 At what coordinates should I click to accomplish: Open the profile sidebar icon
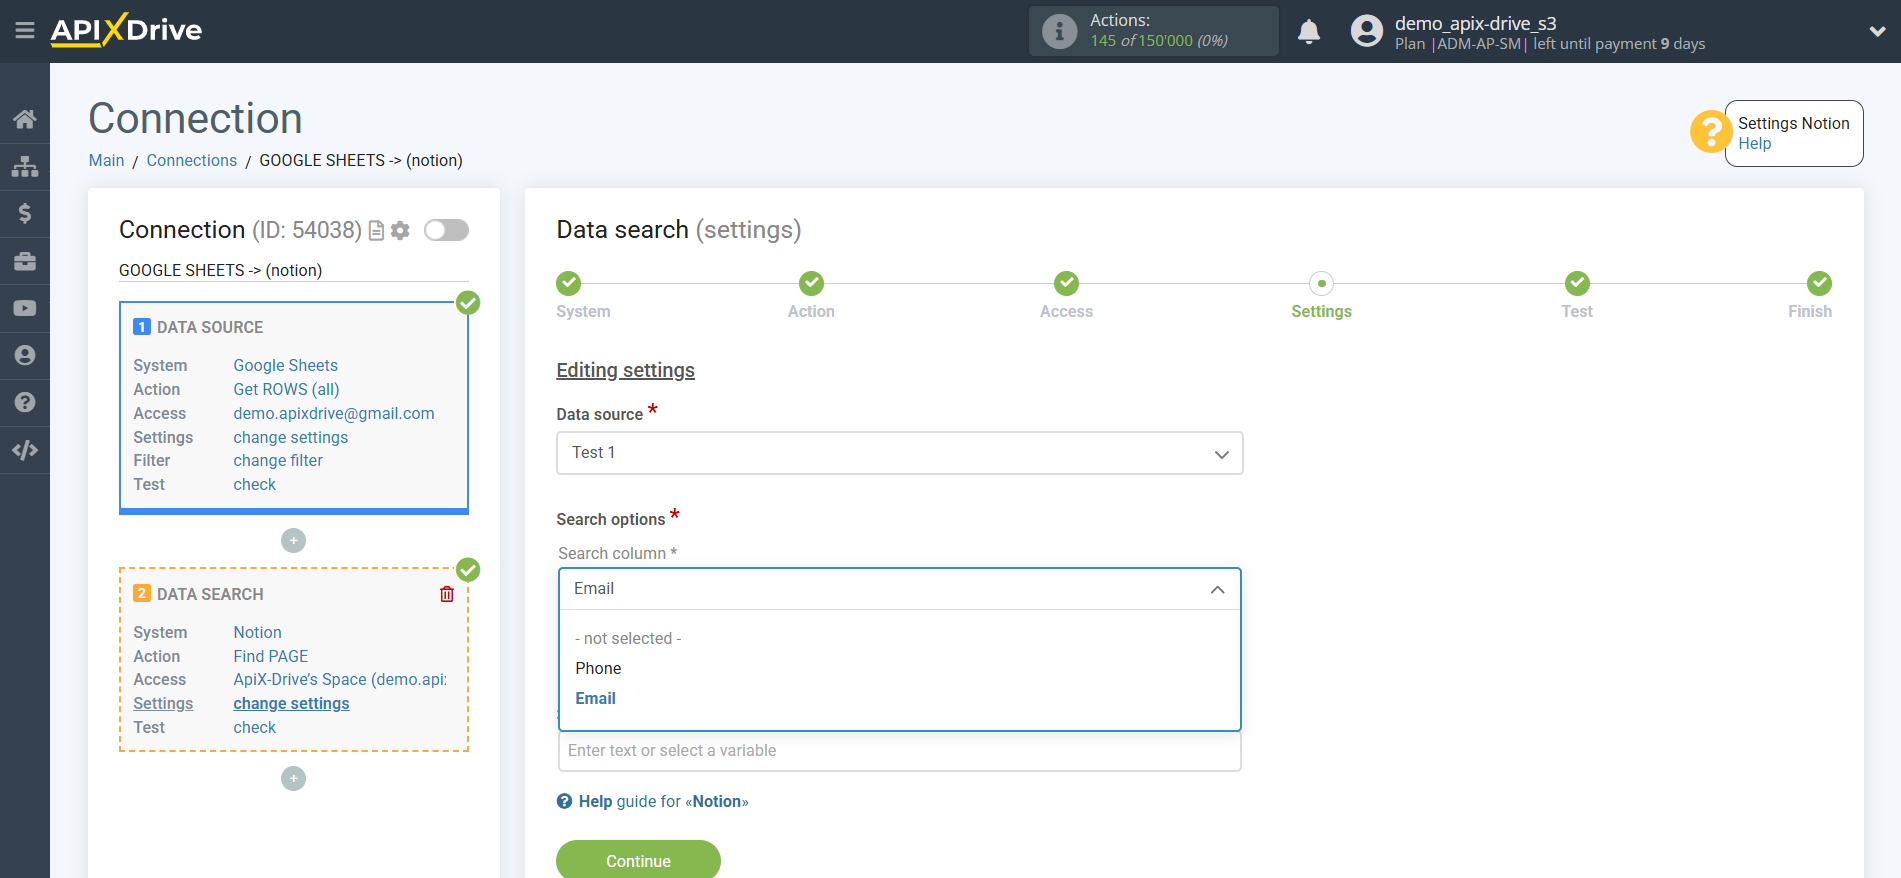coord(25,355)
